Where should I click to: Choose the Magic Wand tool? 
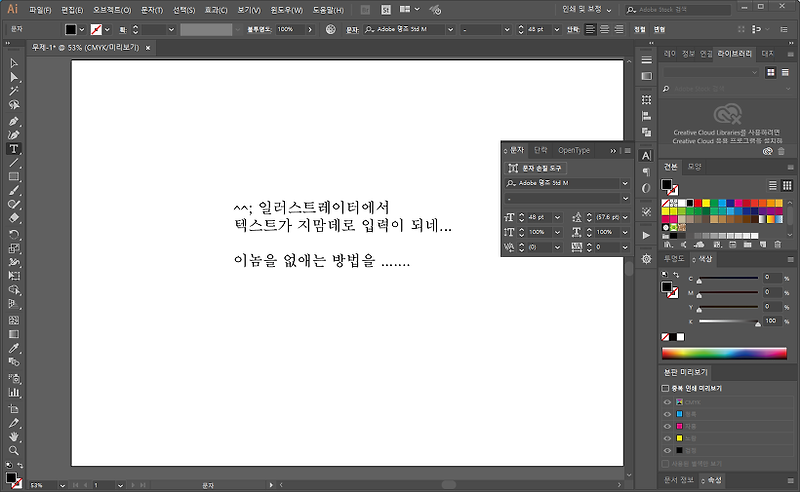(14, 91)
